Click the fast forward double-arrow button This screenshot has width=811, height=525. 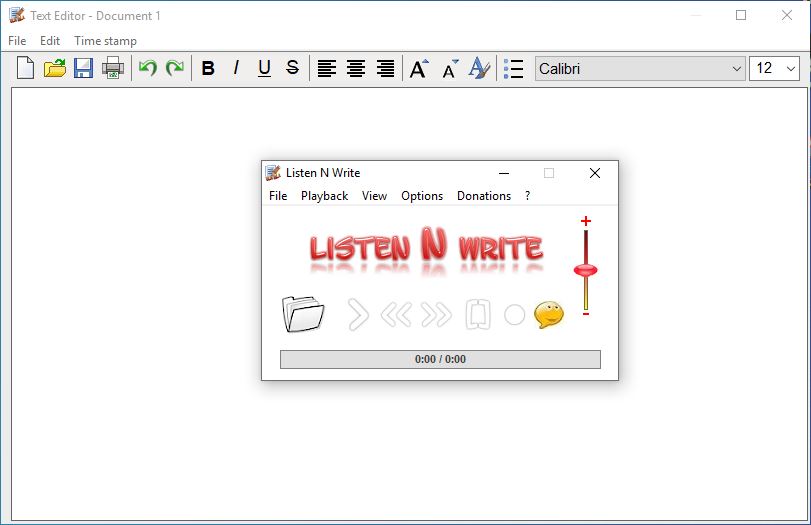436,314
